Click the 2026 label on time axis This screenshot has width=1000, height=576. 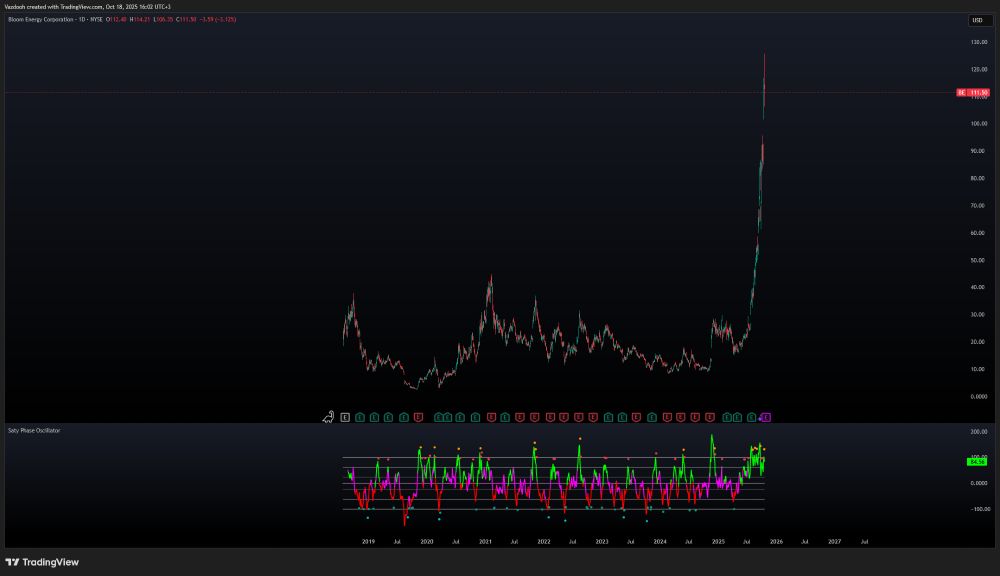776,542
